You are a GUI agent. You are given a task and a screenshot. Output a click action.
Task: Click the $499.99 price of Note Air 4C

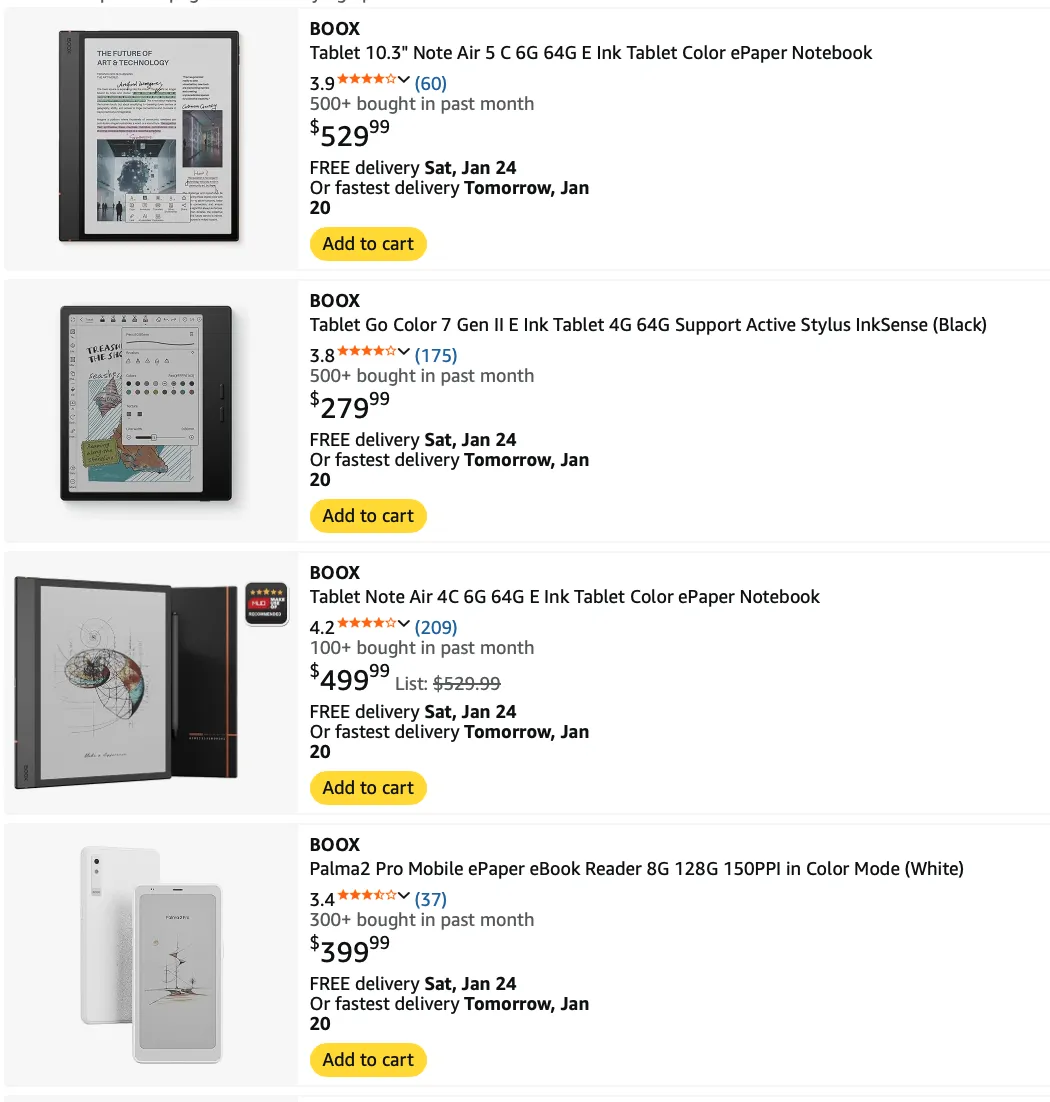coord(350,677)
